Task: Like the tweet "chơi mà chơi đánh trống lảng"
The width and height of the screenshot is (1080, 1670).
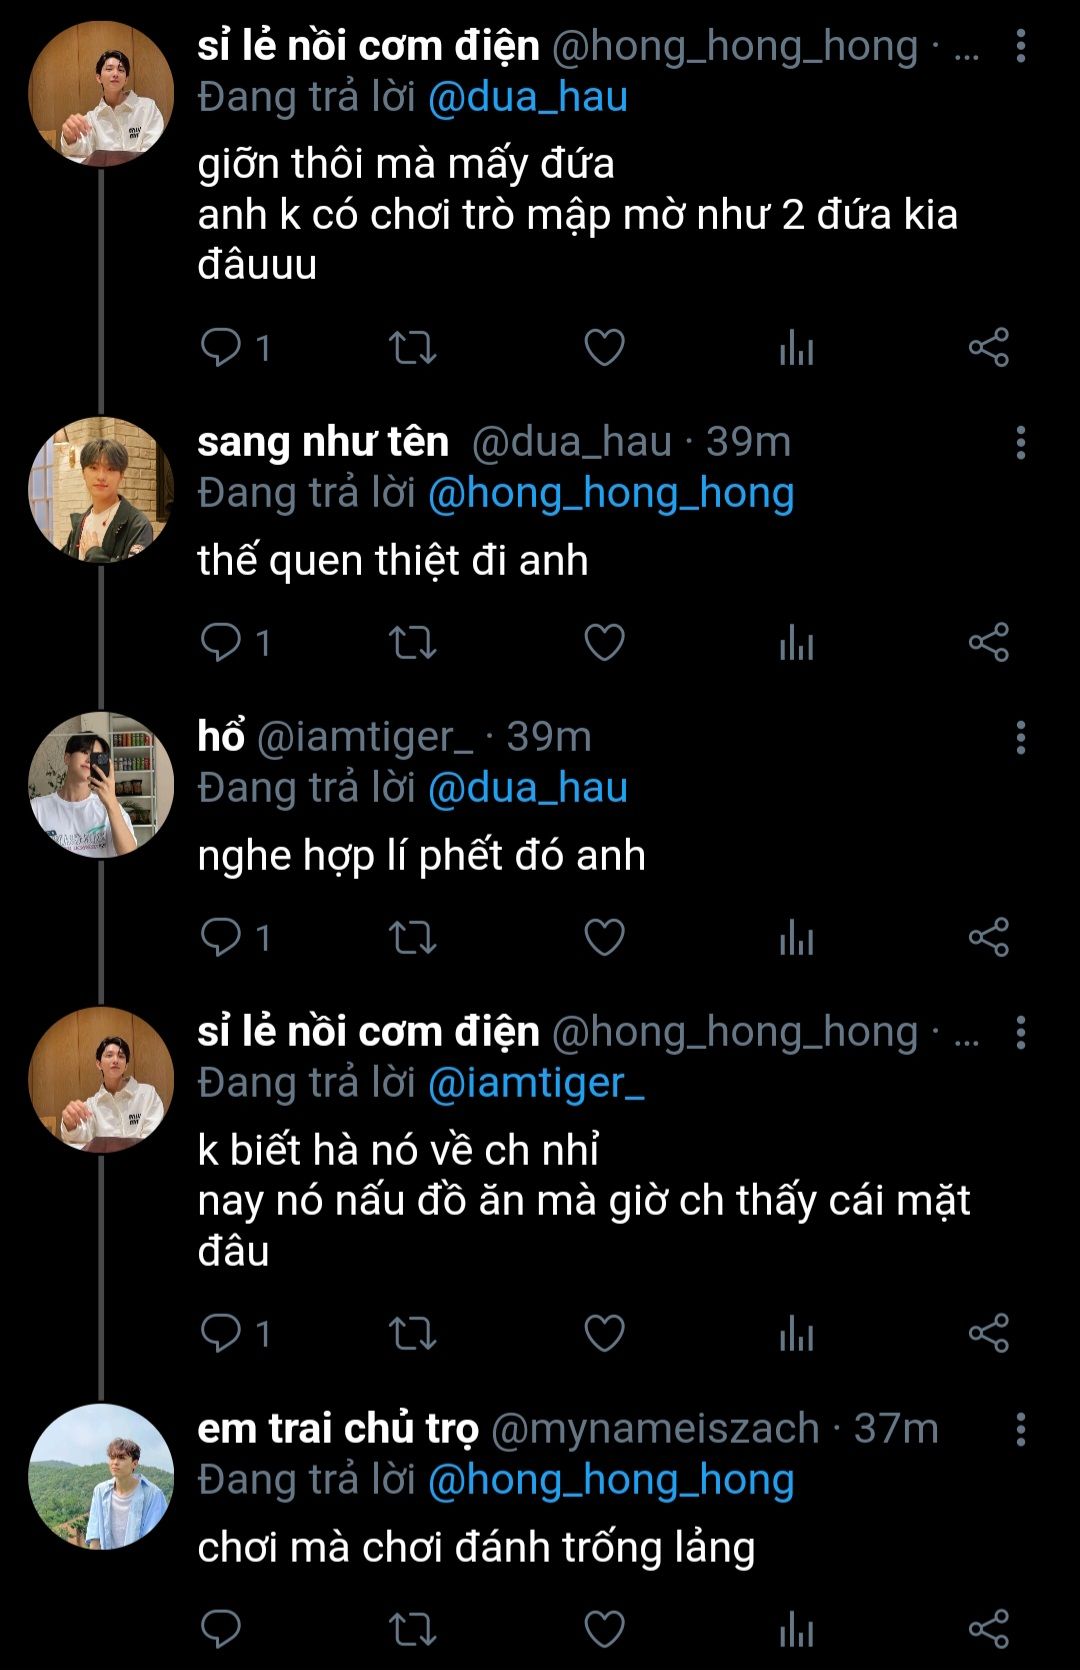Action: tap(604, 1629)
